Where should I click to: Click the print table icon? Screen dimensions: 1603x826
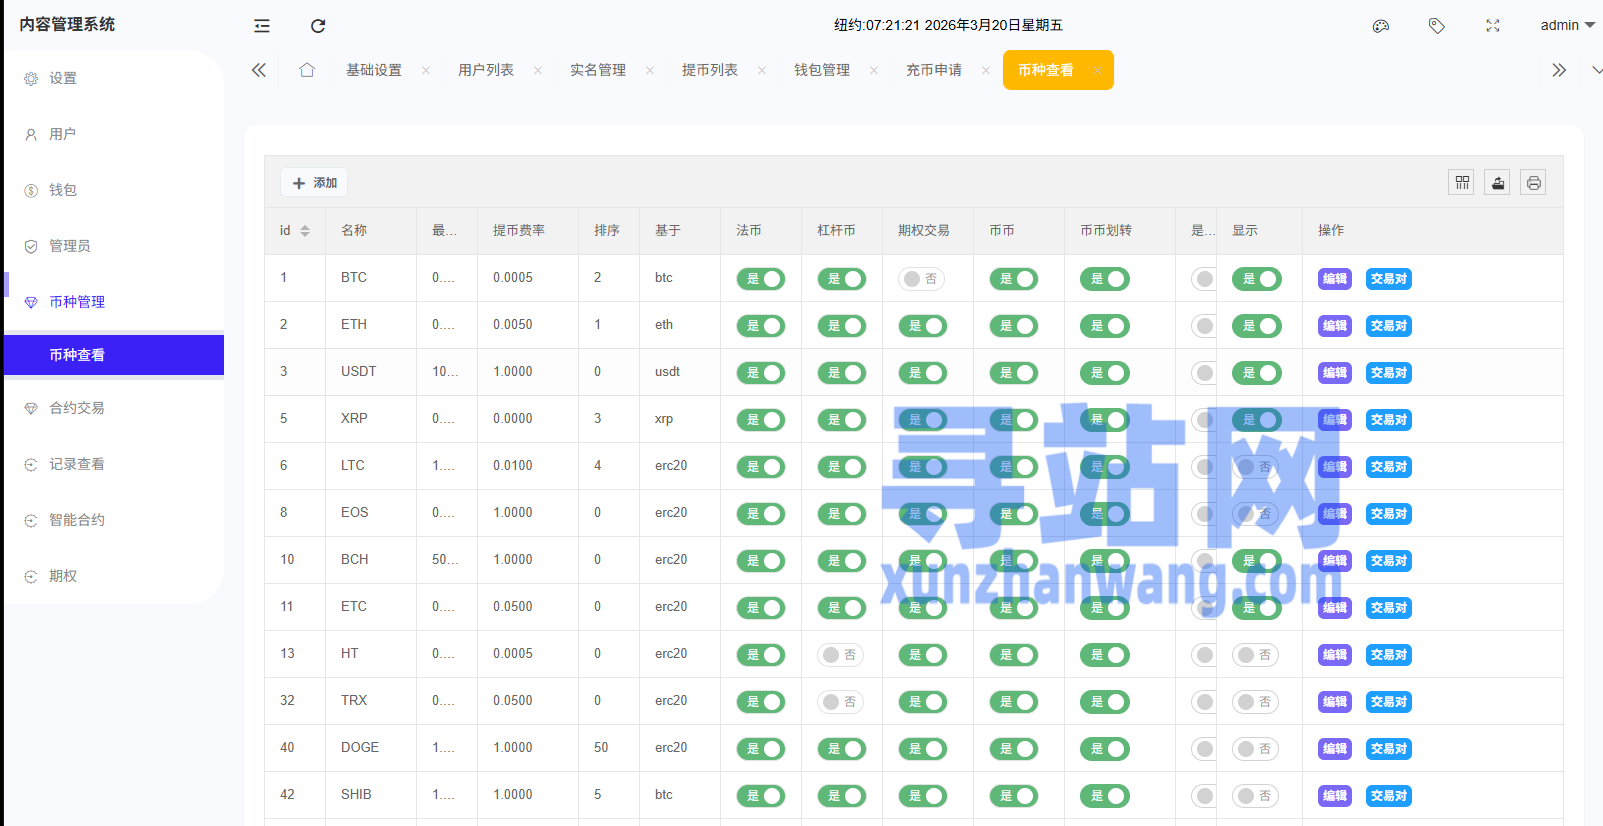[1534, 182]
